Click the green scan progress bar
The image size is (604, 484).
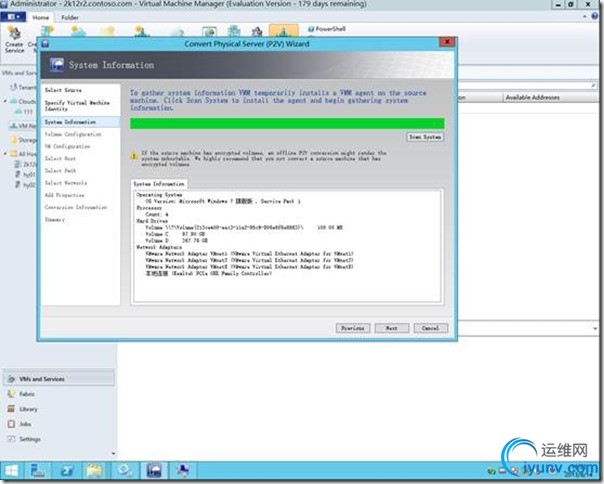click(287, 123)
